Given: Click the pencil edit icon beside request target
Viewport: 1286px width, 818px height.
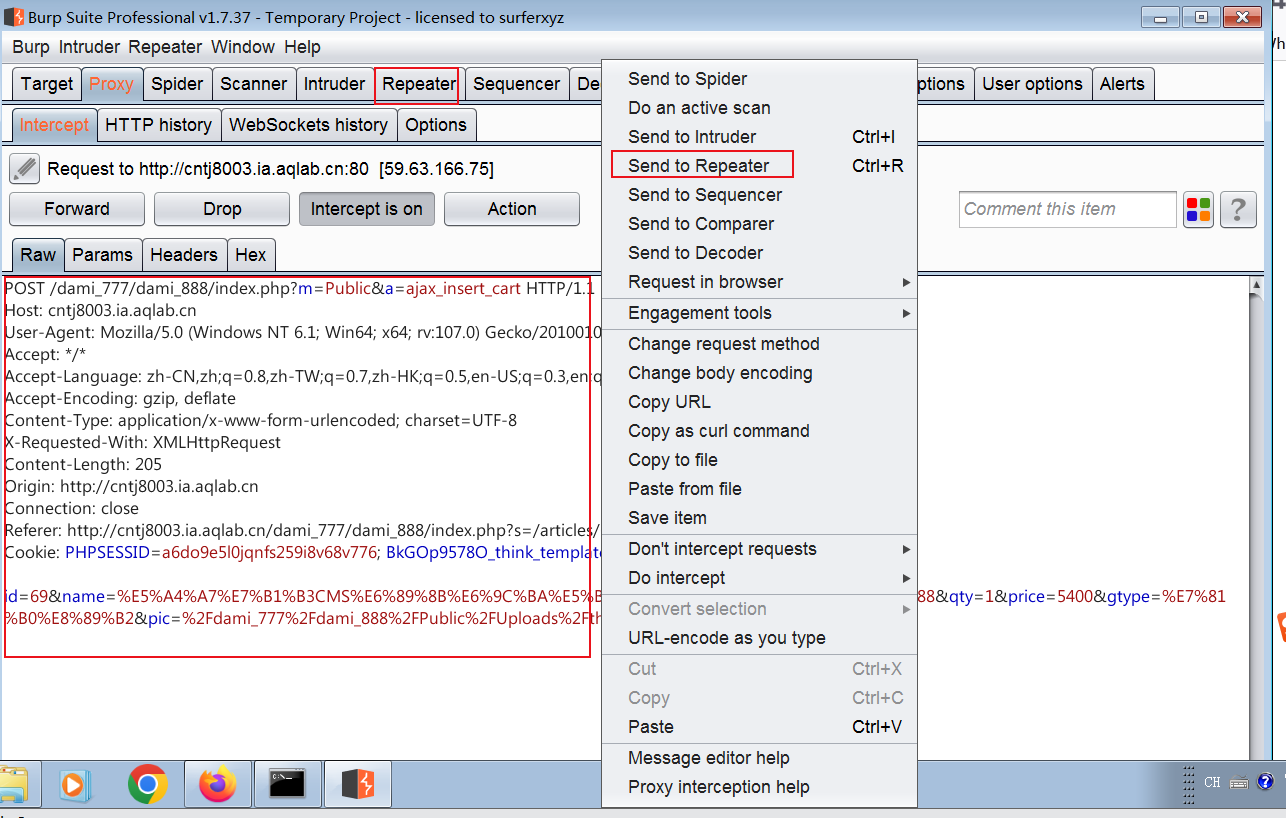Looking at the screenshot, I should point(25,169).
